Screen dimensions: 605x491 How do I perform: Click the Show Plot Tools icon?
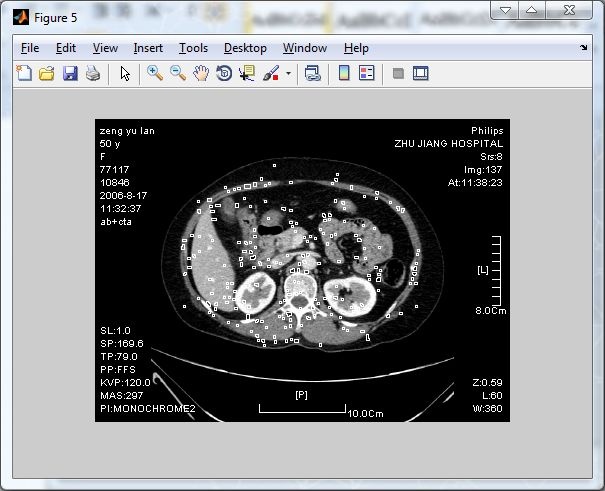pos(421,73)
